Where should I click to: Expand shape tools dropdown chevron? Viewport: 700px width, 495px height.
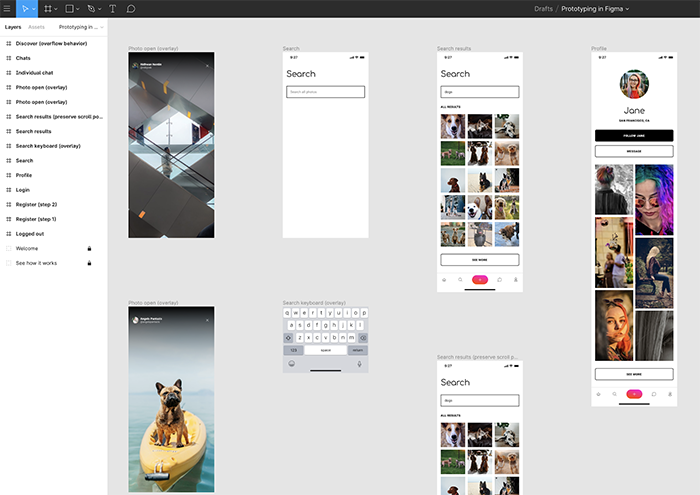(78, 9)
